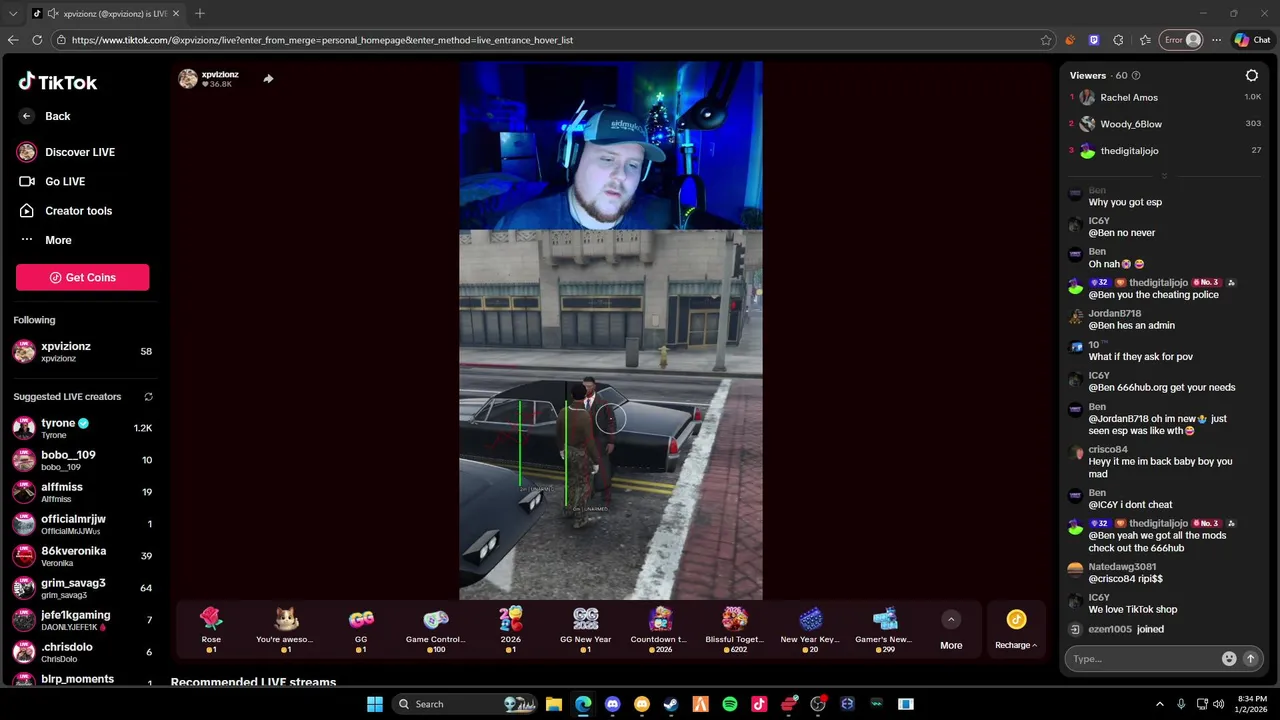Share the live stream

point(268,79)
